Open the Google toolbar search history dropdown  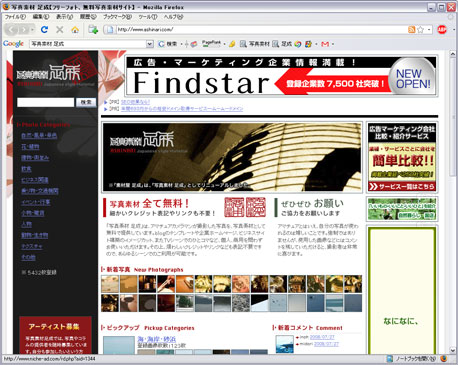[x=150, y=44]
